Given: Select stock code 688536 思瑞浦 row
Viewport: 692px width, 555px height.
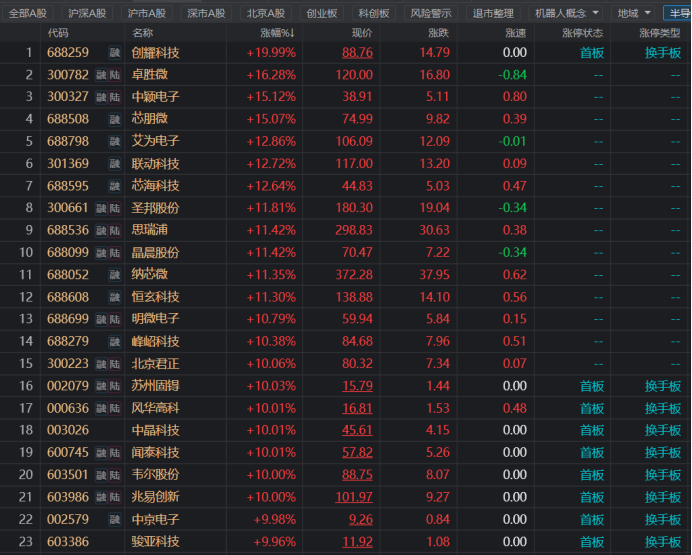Looking at the screenshot, I should [68, 230].
